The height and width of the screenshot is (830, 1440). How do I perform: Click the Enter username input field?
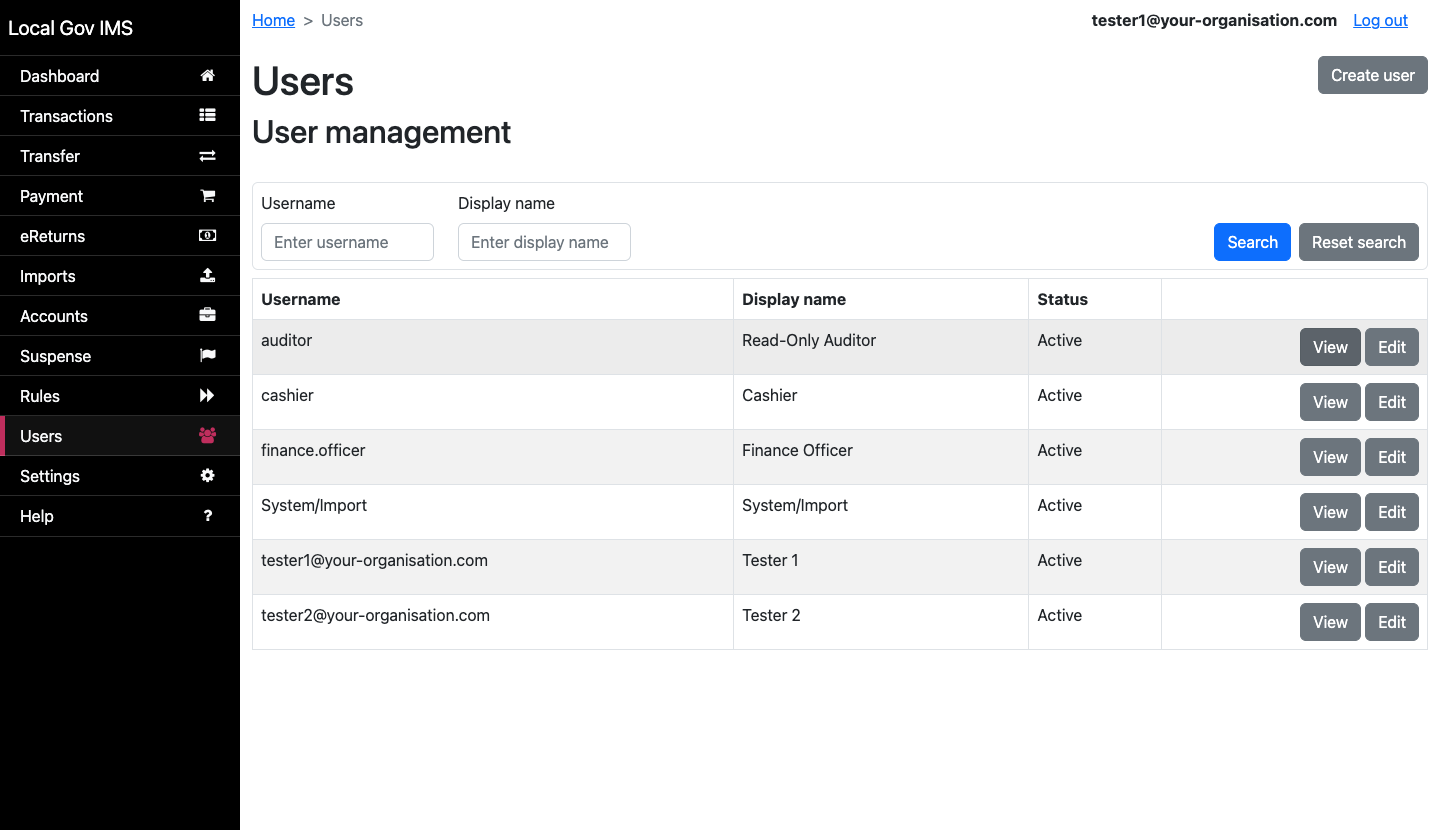coord(347,242)
